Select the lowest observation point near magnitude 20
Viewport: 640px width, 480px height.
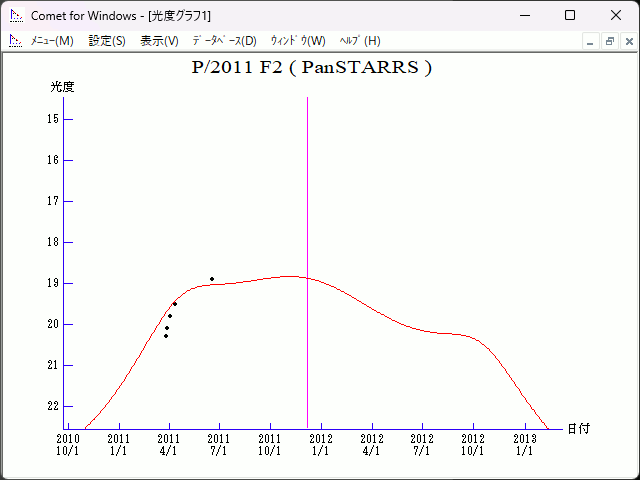click(x=166, y=336)
